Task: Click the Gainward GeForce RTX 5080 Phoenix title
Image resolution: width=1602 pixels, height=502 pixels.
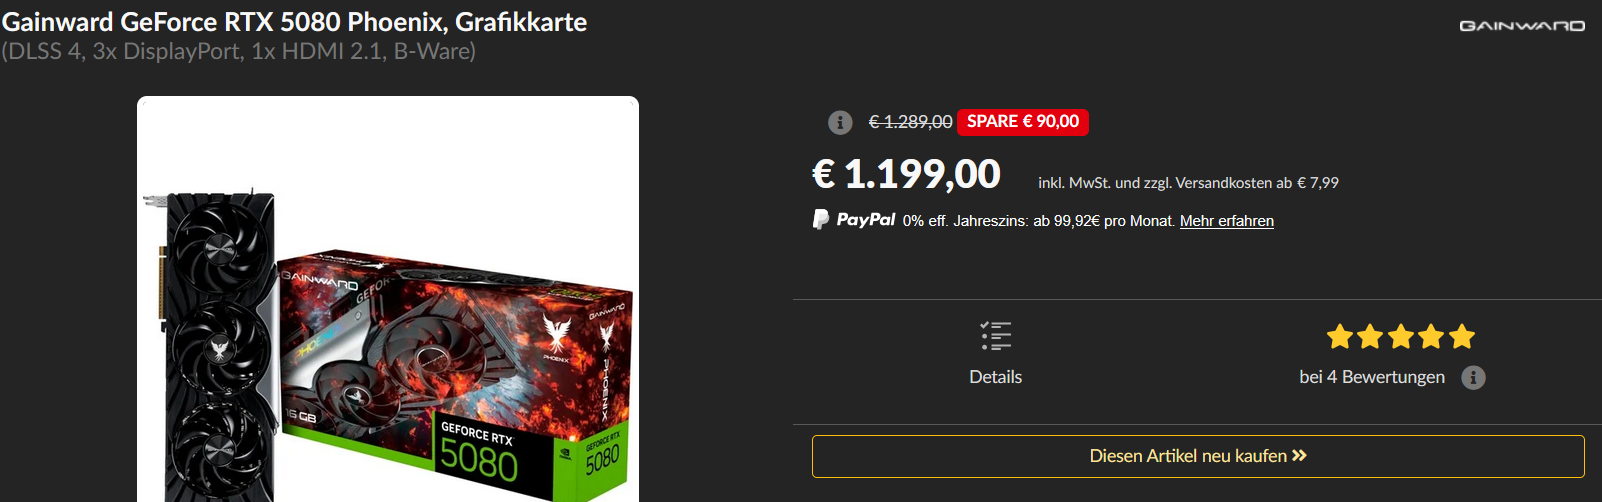Action: (x=295, y=22)
